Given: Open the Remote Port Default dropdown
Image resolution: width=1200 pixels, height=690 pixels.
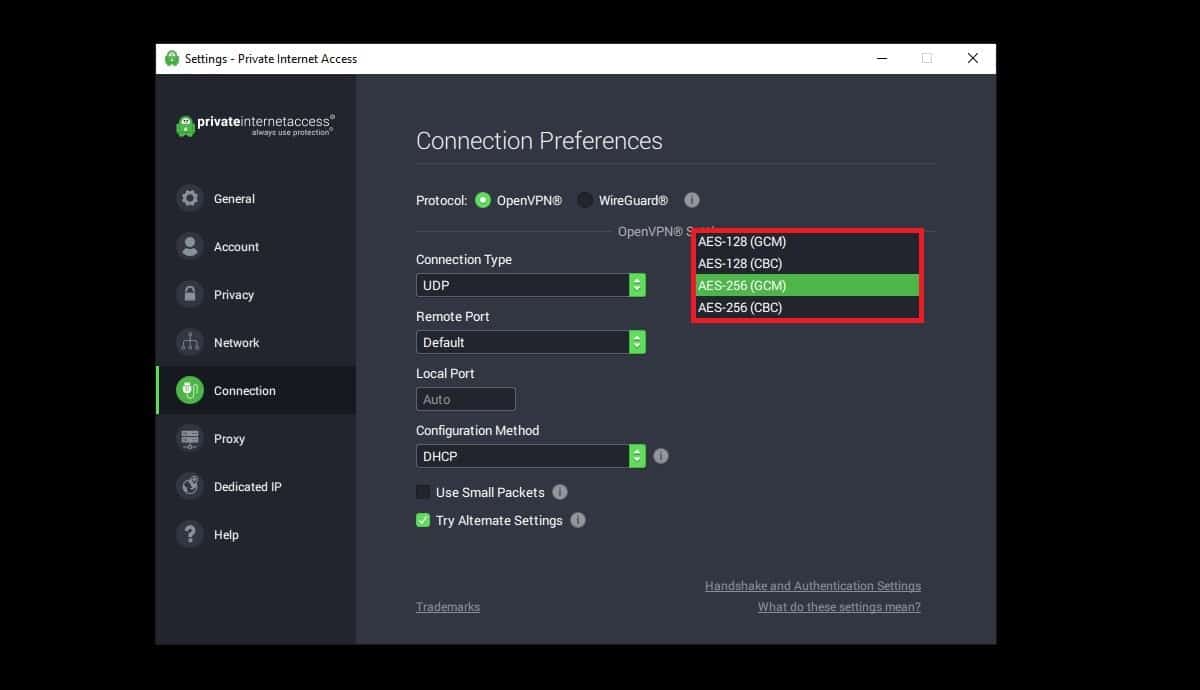Looking at the screenshot, I should [x=531, y=342].
